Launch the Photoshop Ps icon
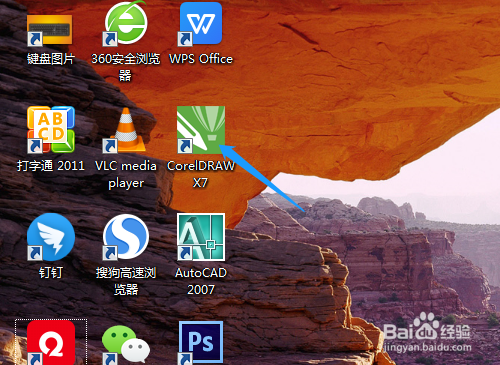500x365 pixels. coord(201,342)
